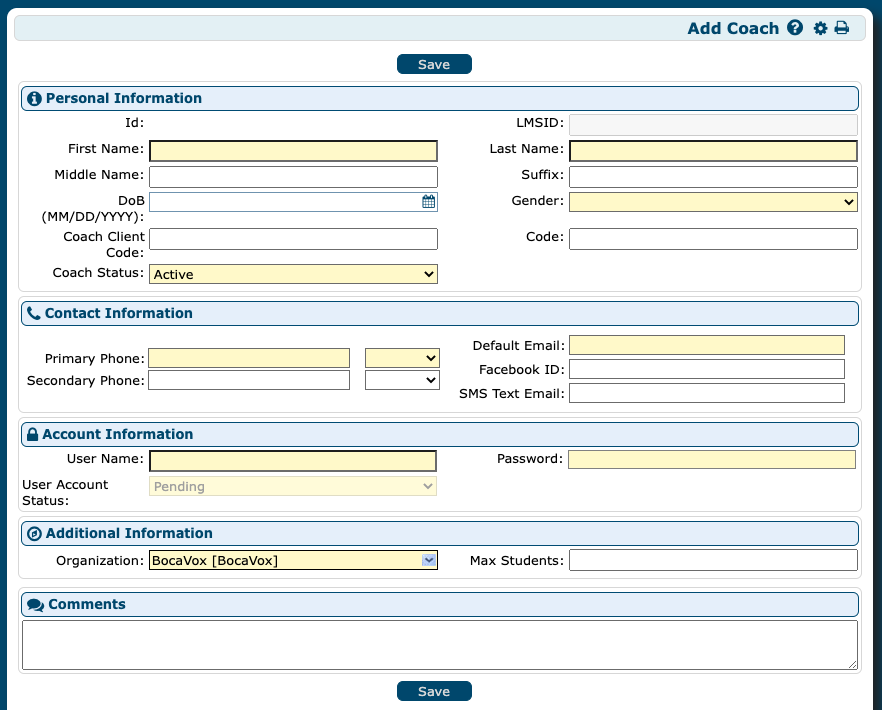Click the phone icon on Contact Information header
Image resolution: width=882 pixels, height=710 pixels.
(33, 313)
